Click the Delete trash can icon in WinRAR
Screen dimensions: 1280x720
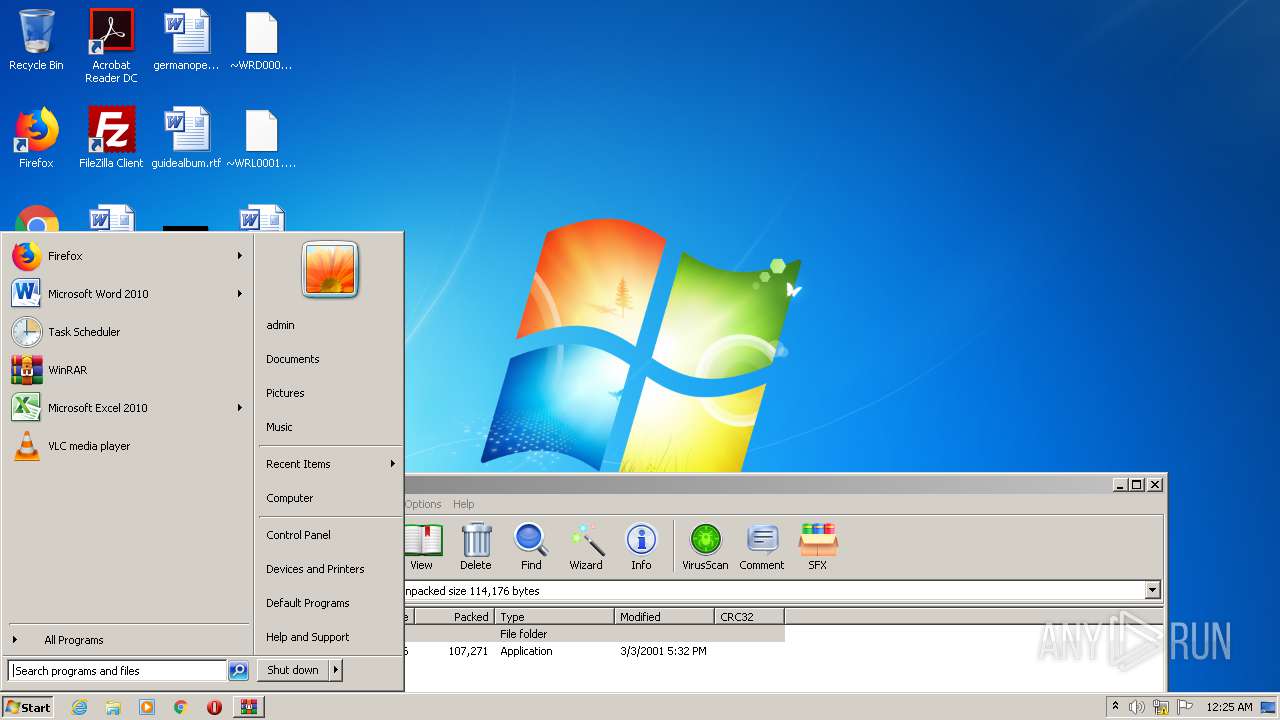[x=476, y=547]
